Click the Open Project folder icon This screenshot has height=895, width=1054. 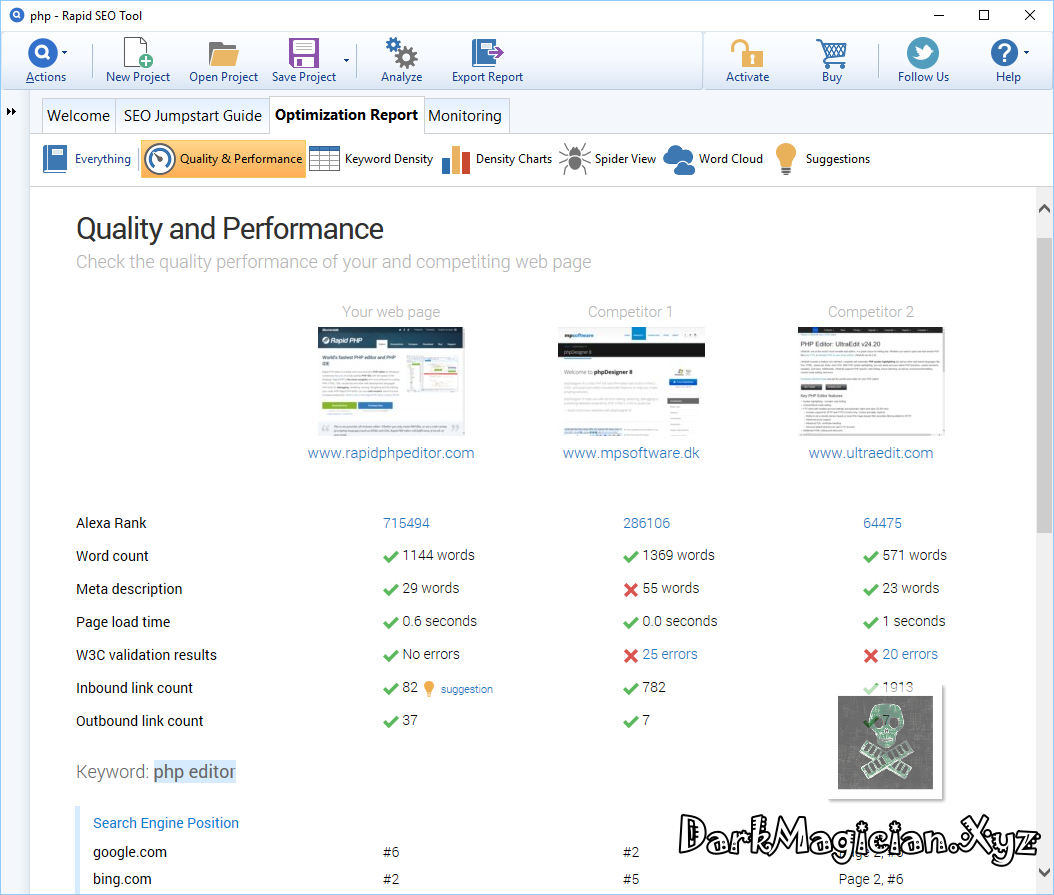(x=223, y=54)
